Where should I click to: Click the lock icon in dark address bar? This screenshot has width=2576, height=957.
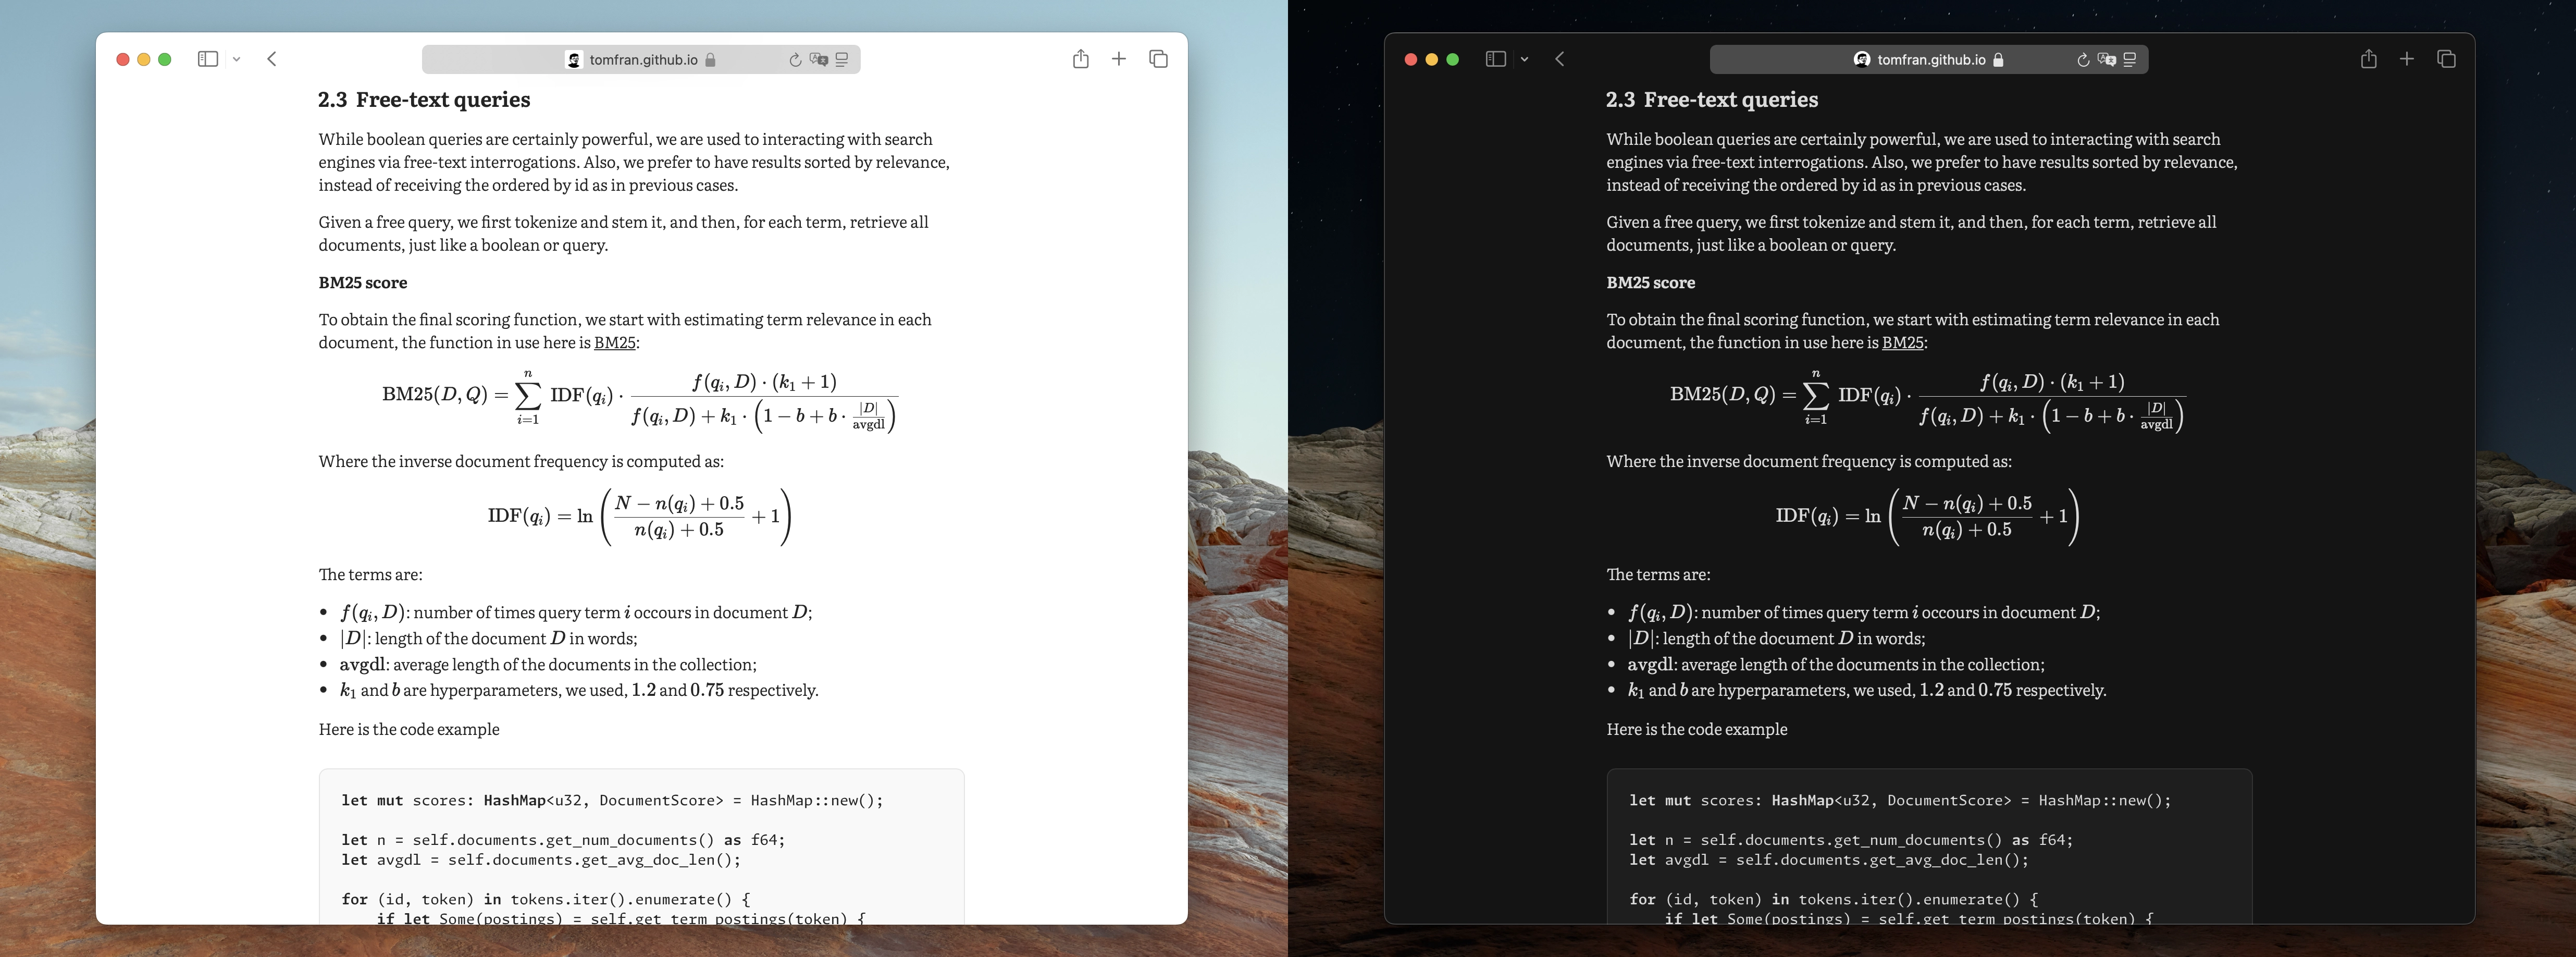point(1998,60)
